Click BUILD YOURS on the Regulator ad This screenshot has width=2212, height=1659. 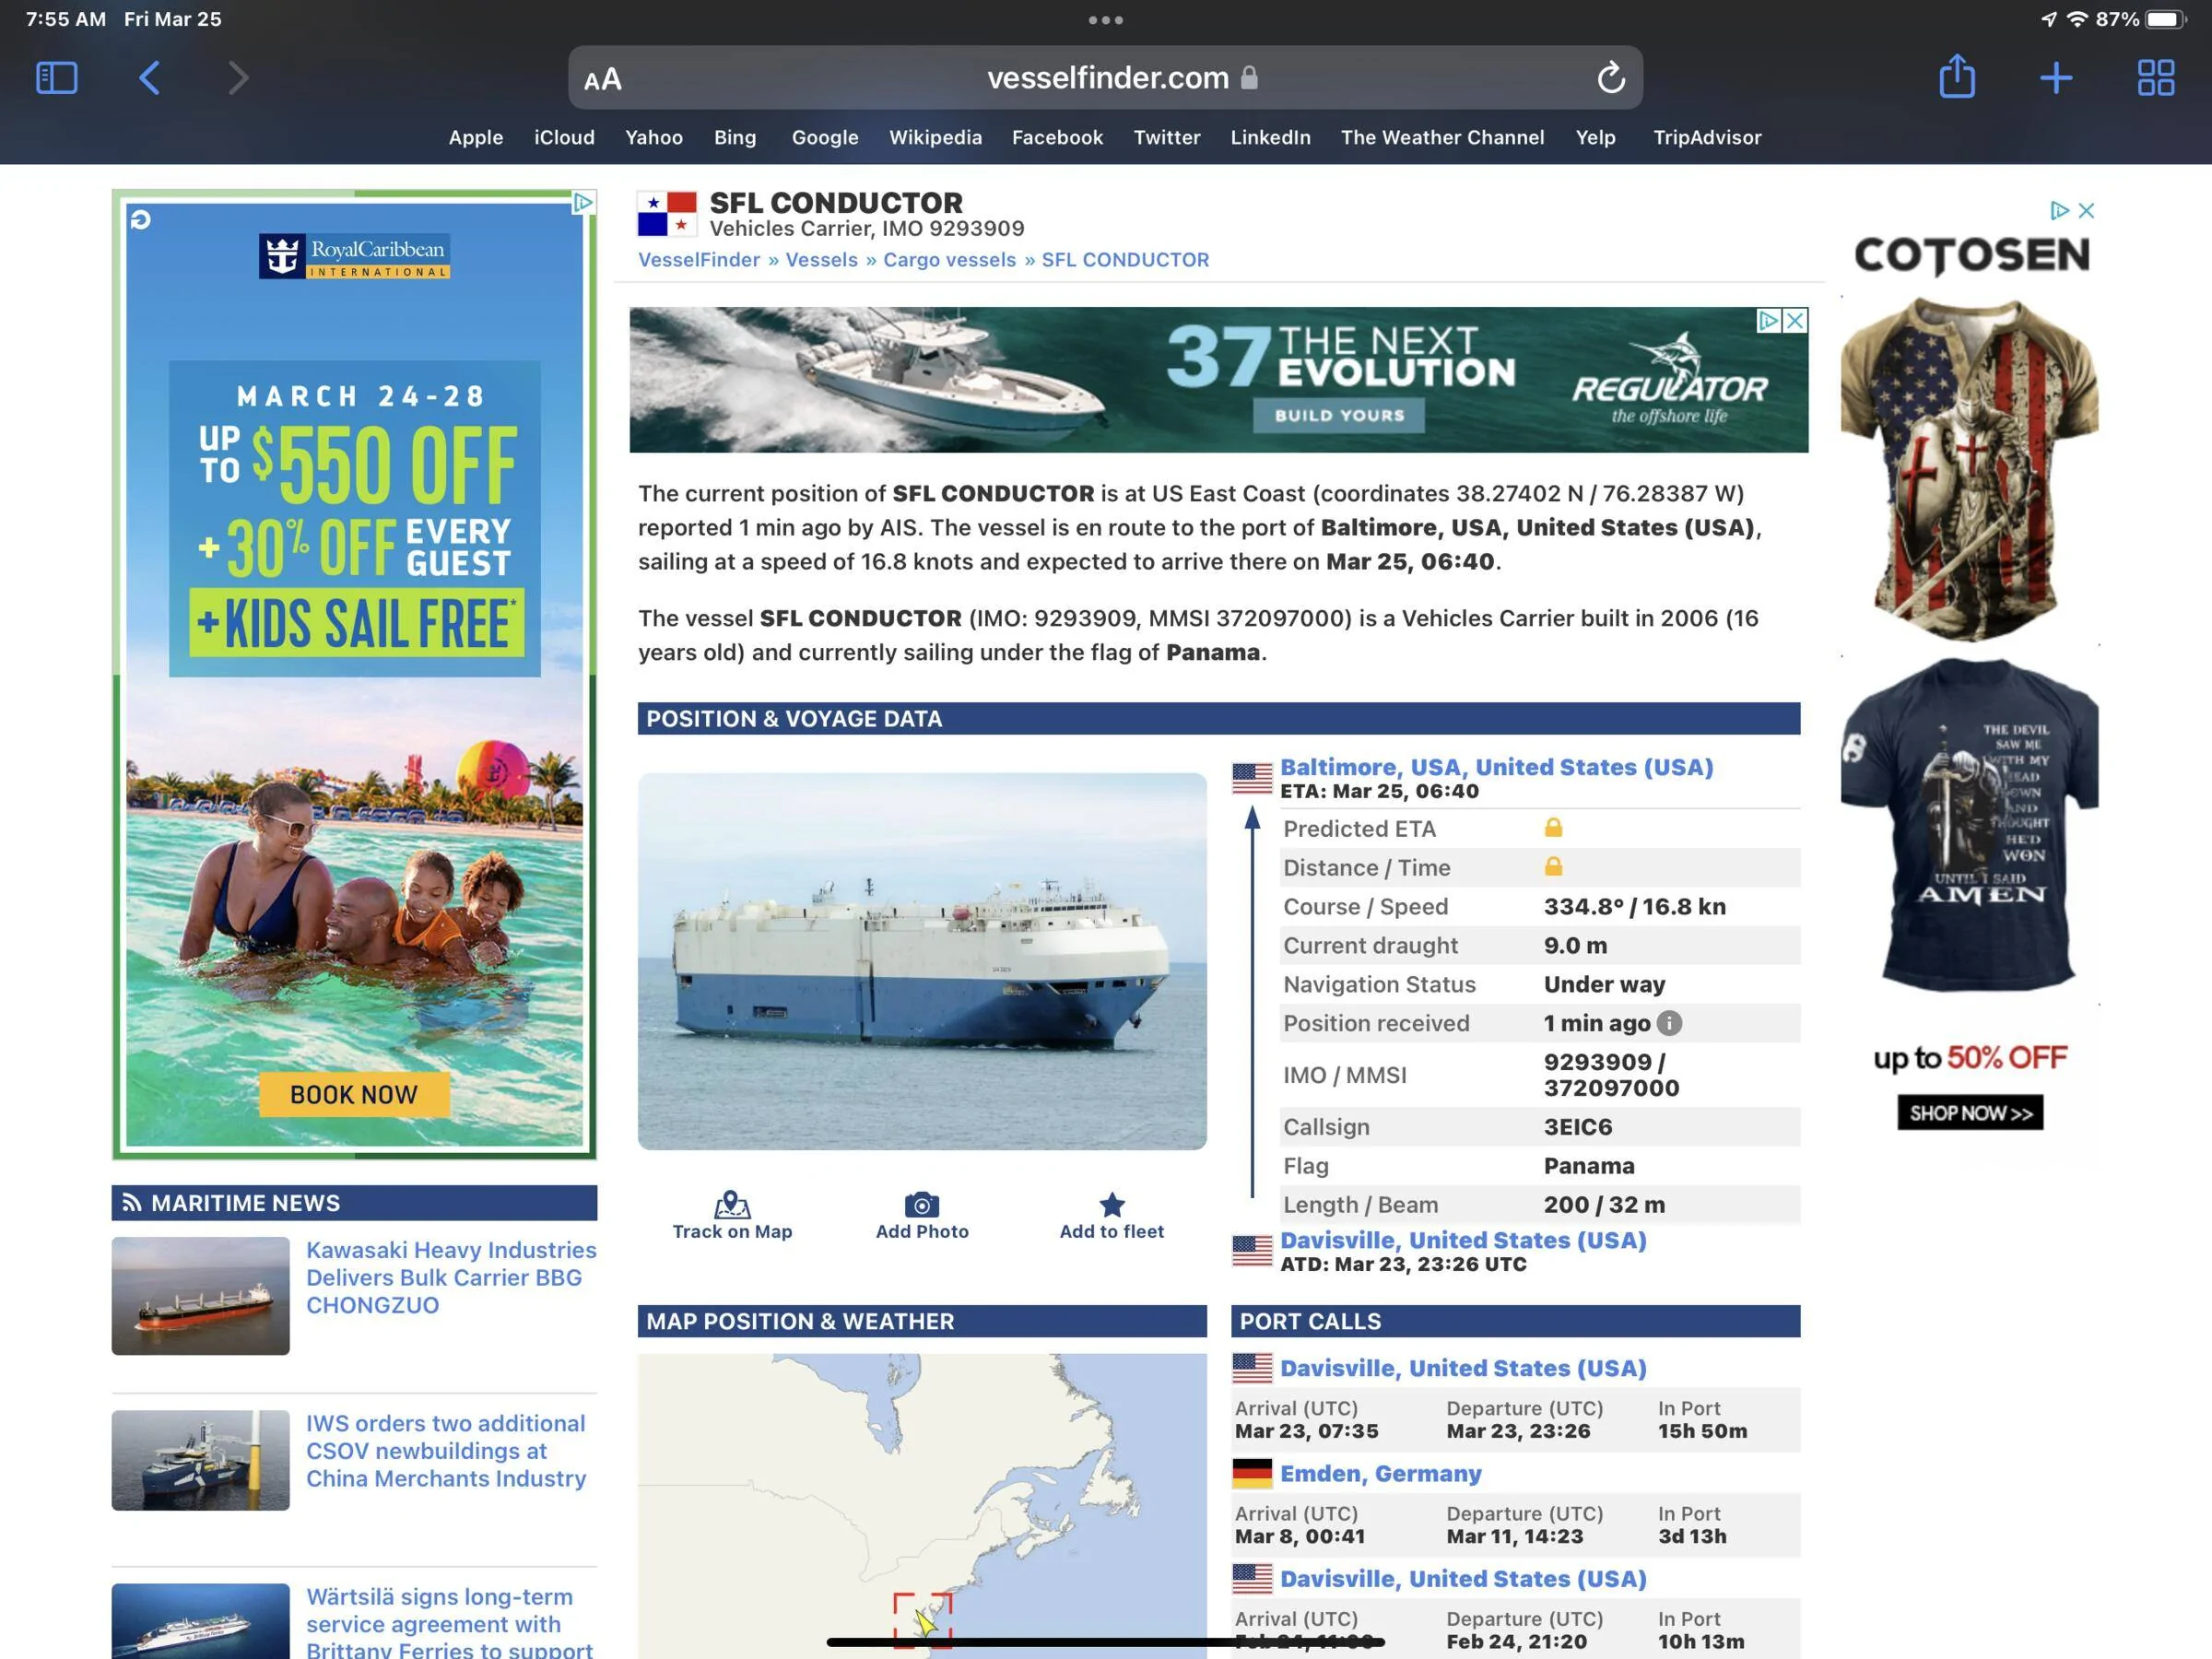point(1339,415)
